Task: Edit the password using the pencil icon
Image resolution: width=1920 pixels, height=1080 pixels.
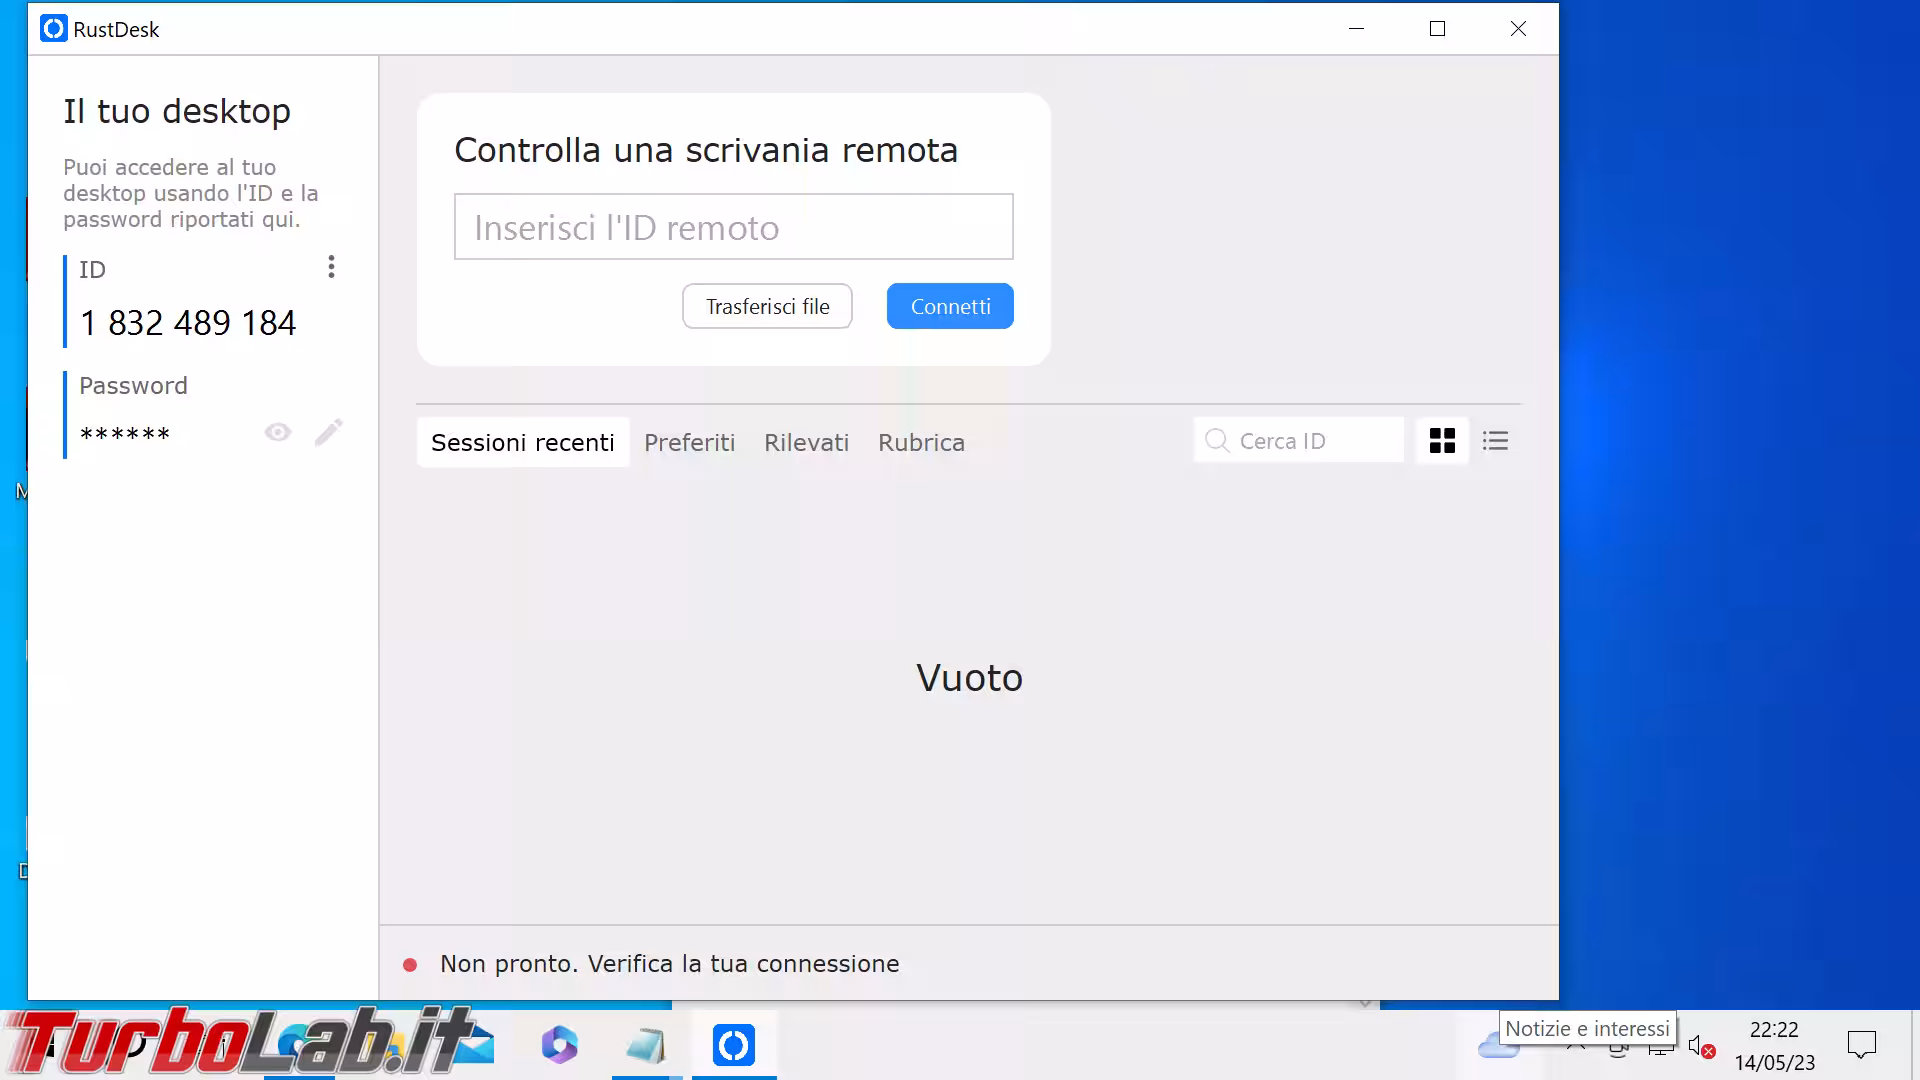Action: [329, 432]
